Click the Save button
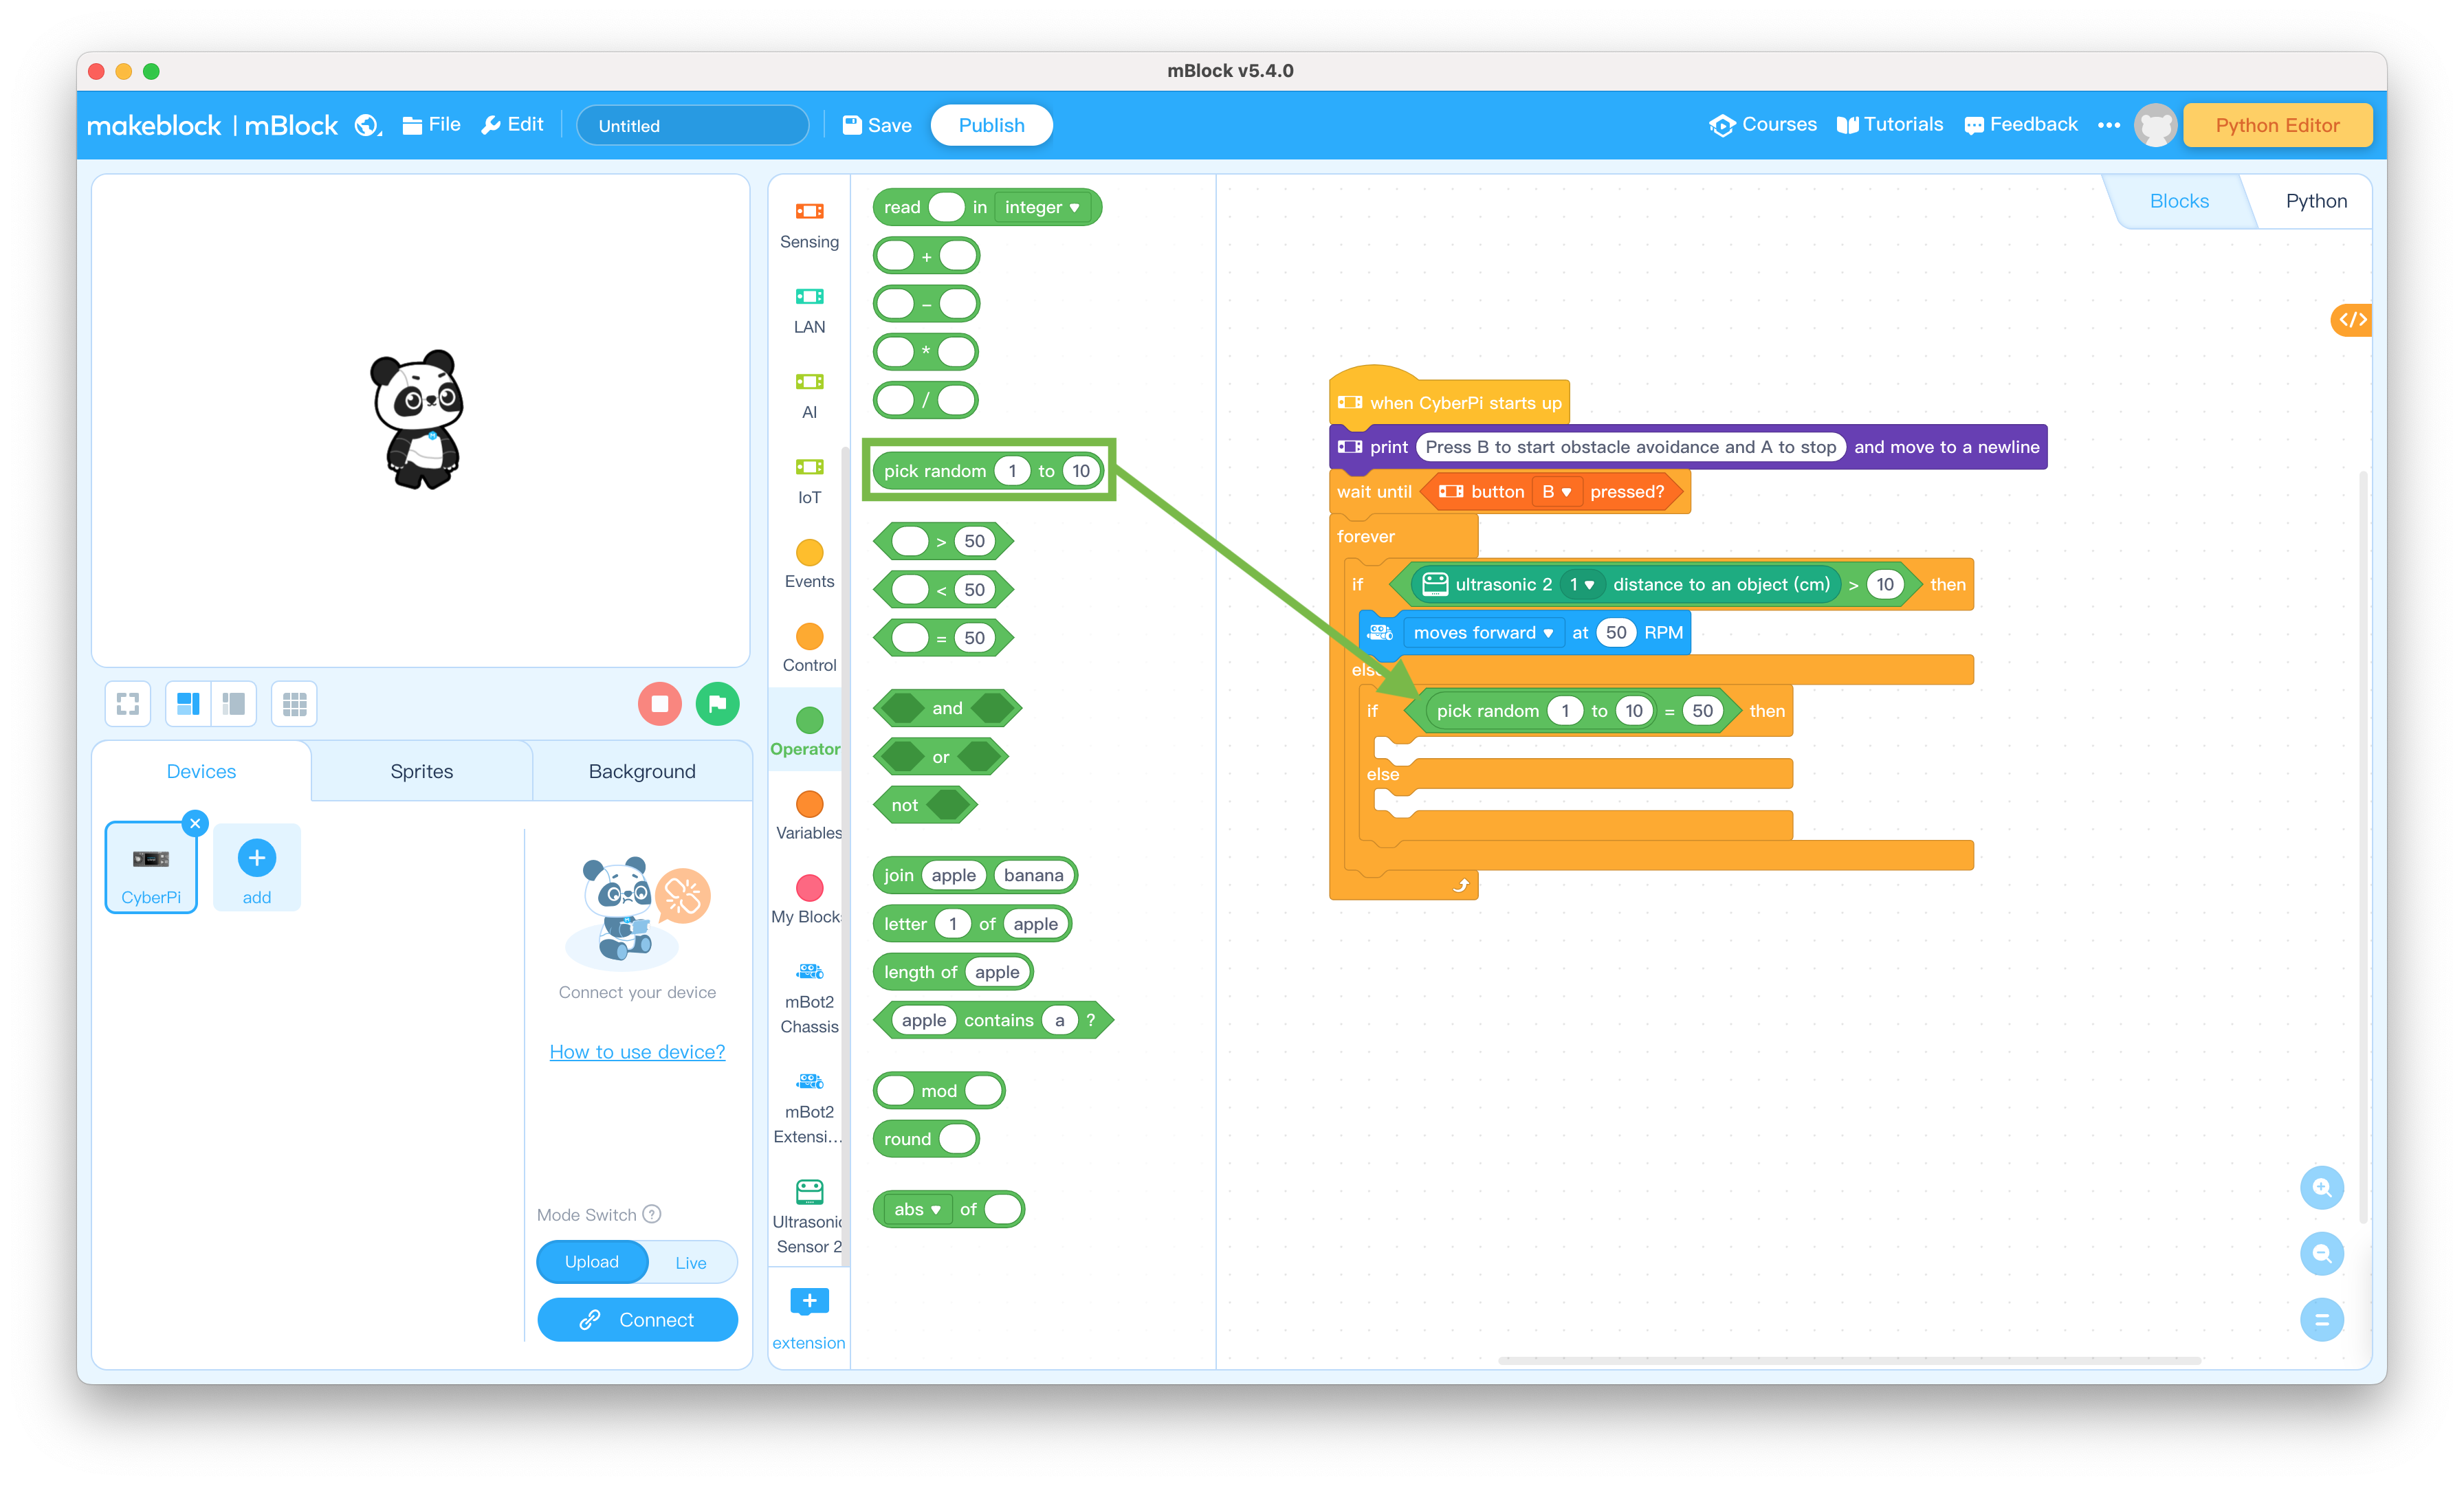The height and width of the screenshot is (1486, 2464). pyautogui.click(x=877, y=125)
